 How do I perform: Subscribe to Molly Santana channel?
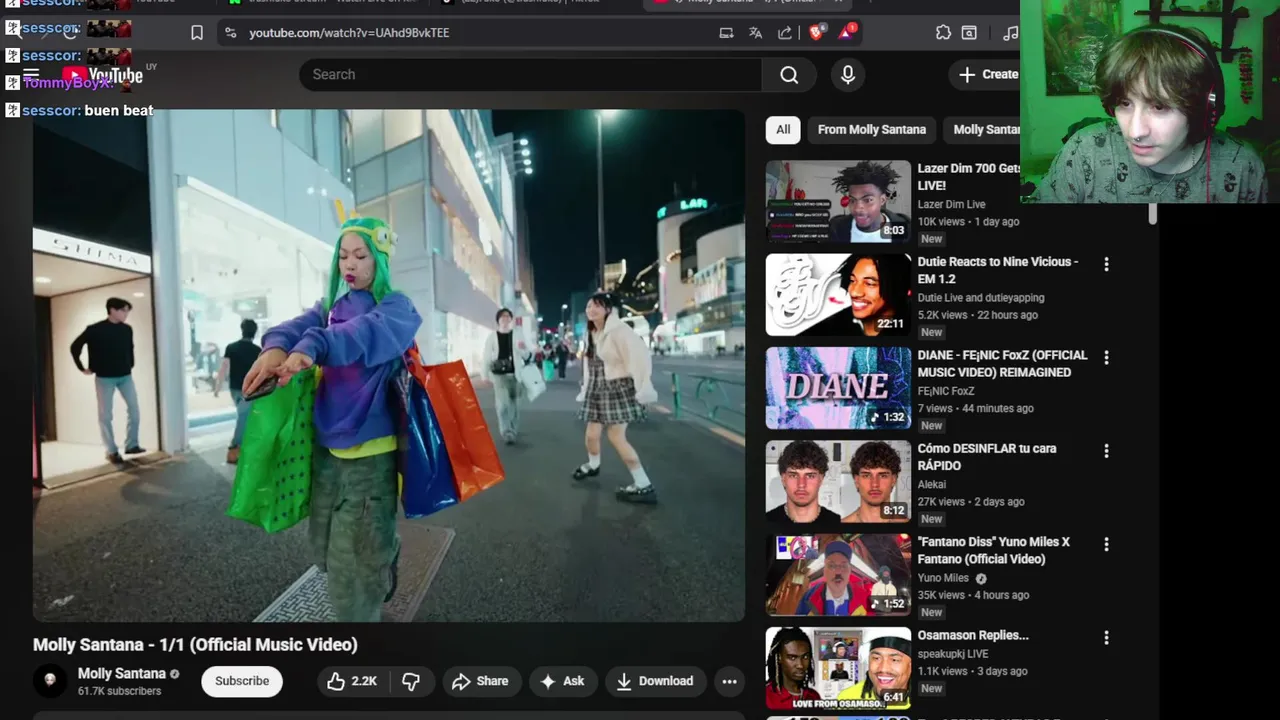click(x=242, y=681)
